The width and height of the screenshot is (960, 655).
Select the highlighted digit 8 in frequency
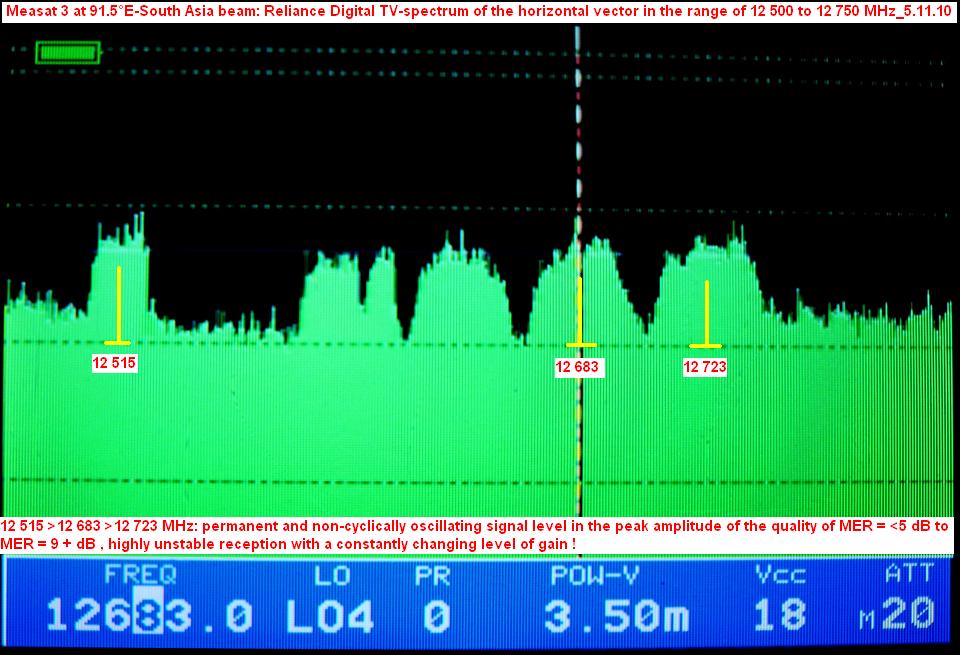tap(147, 615)
